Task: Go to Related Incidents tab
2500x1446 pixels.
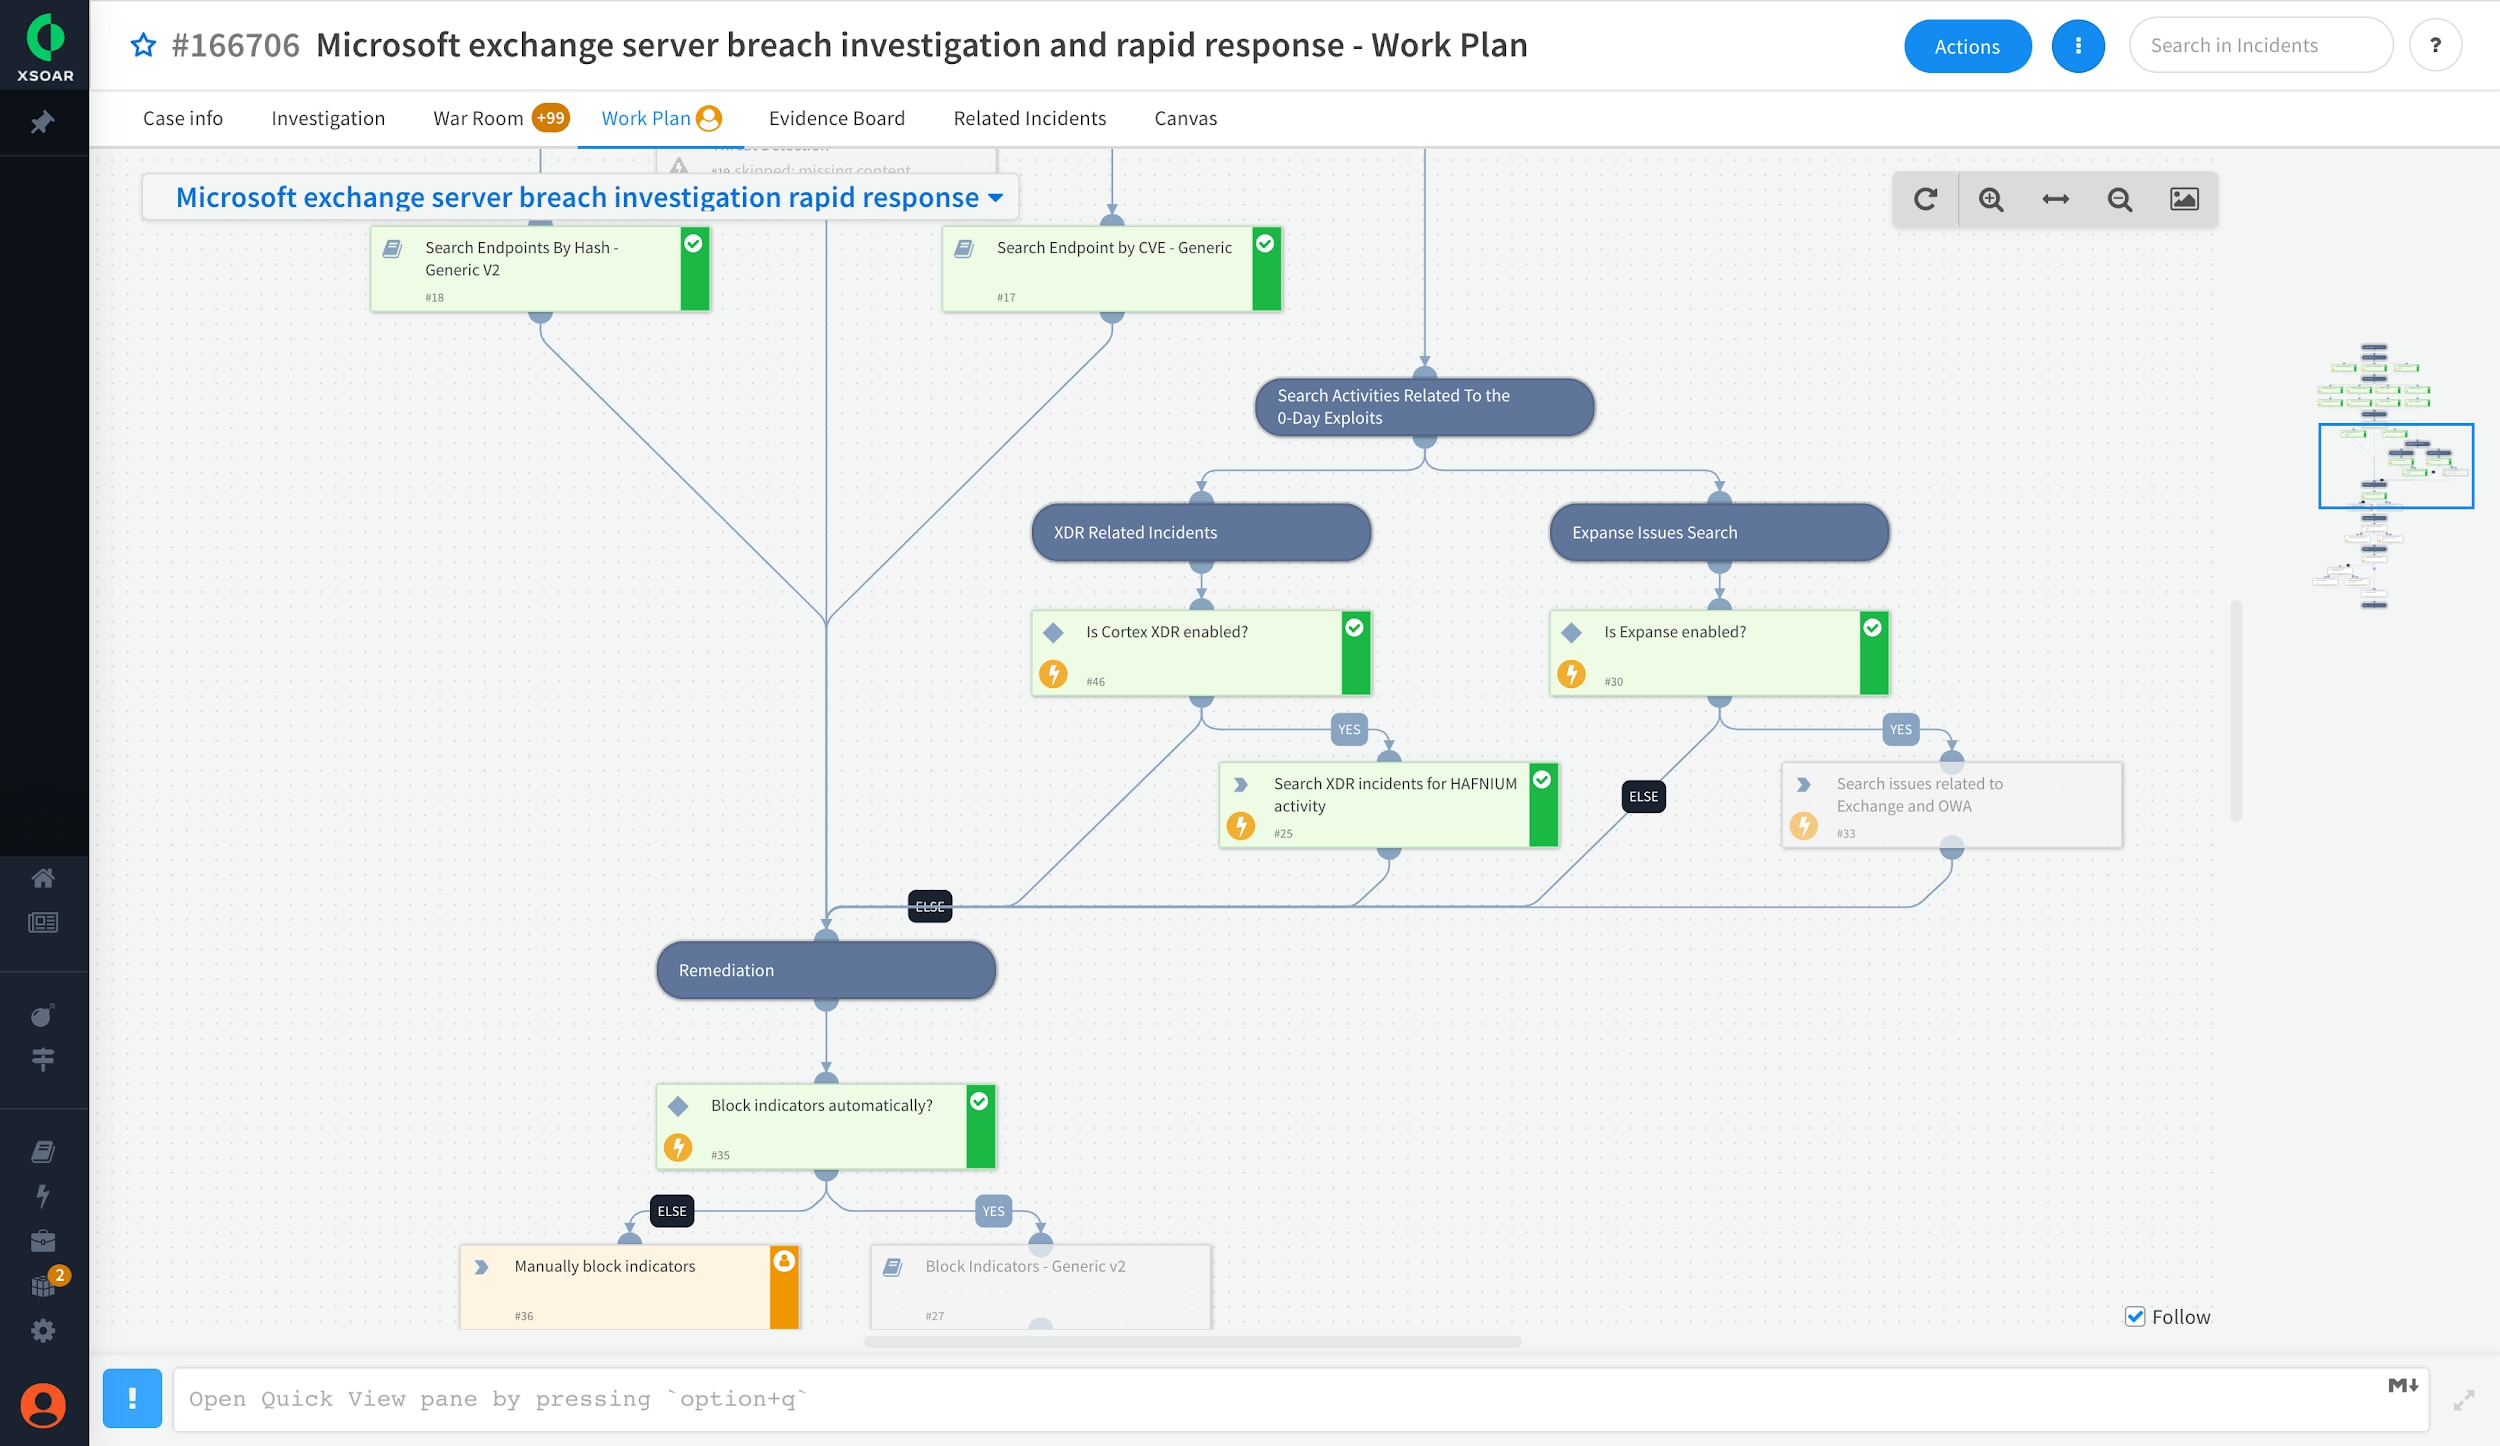Action: point(1029,118)
